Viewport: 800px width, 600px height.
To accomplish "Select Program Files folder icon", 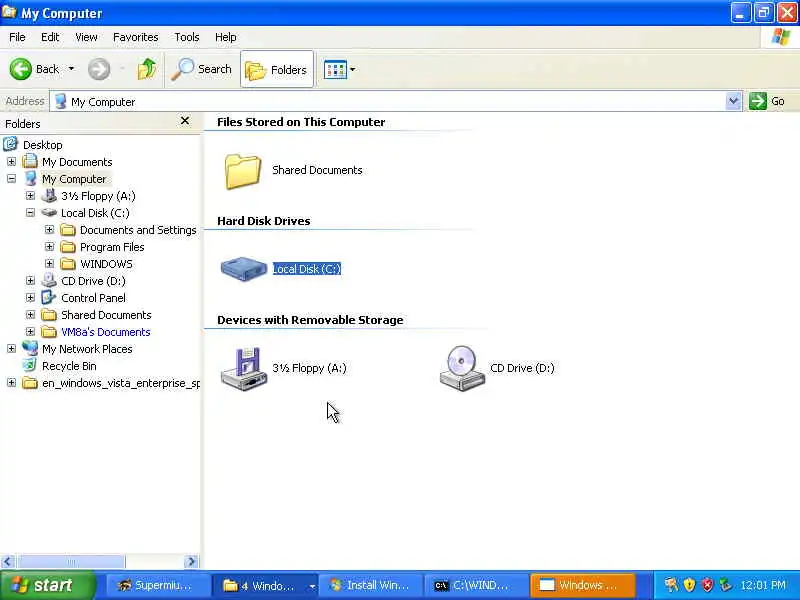I will click(68, 247).
